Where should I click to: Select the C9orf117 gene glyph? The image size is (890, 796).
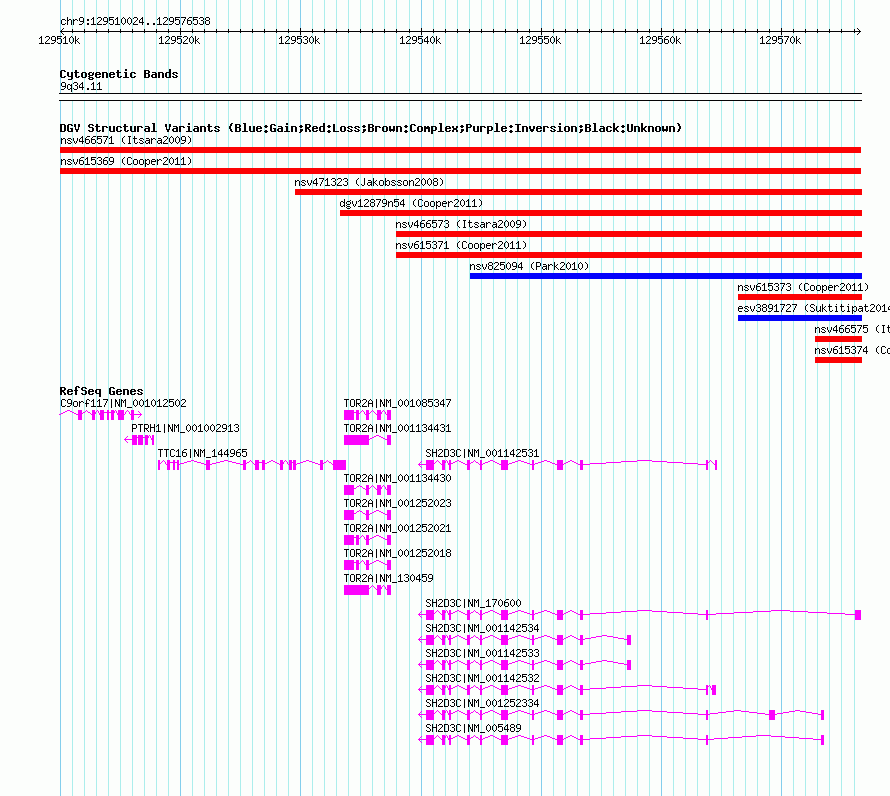point(100,415)
